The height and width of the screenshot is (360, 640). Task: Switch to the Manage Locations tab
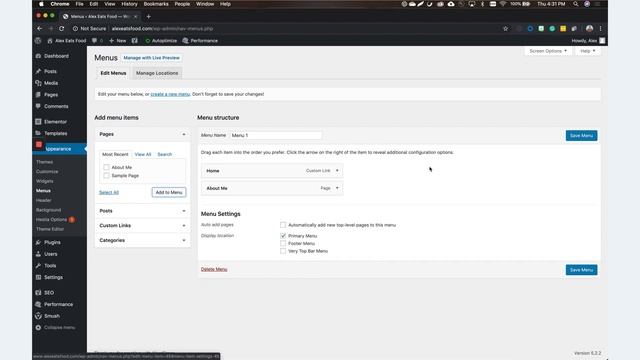pyautogui.click(x=157, y=73)
